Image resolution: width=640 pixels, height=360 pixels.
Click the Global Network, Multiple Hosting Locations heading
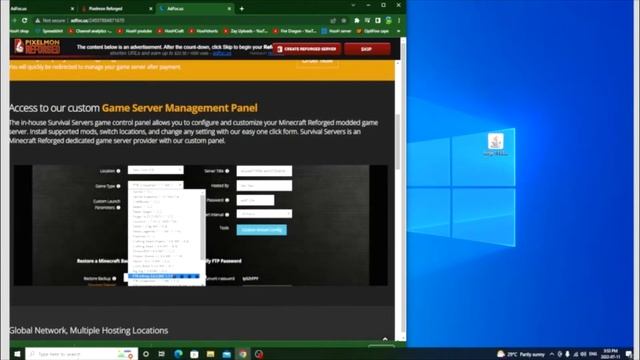(88, 330)
